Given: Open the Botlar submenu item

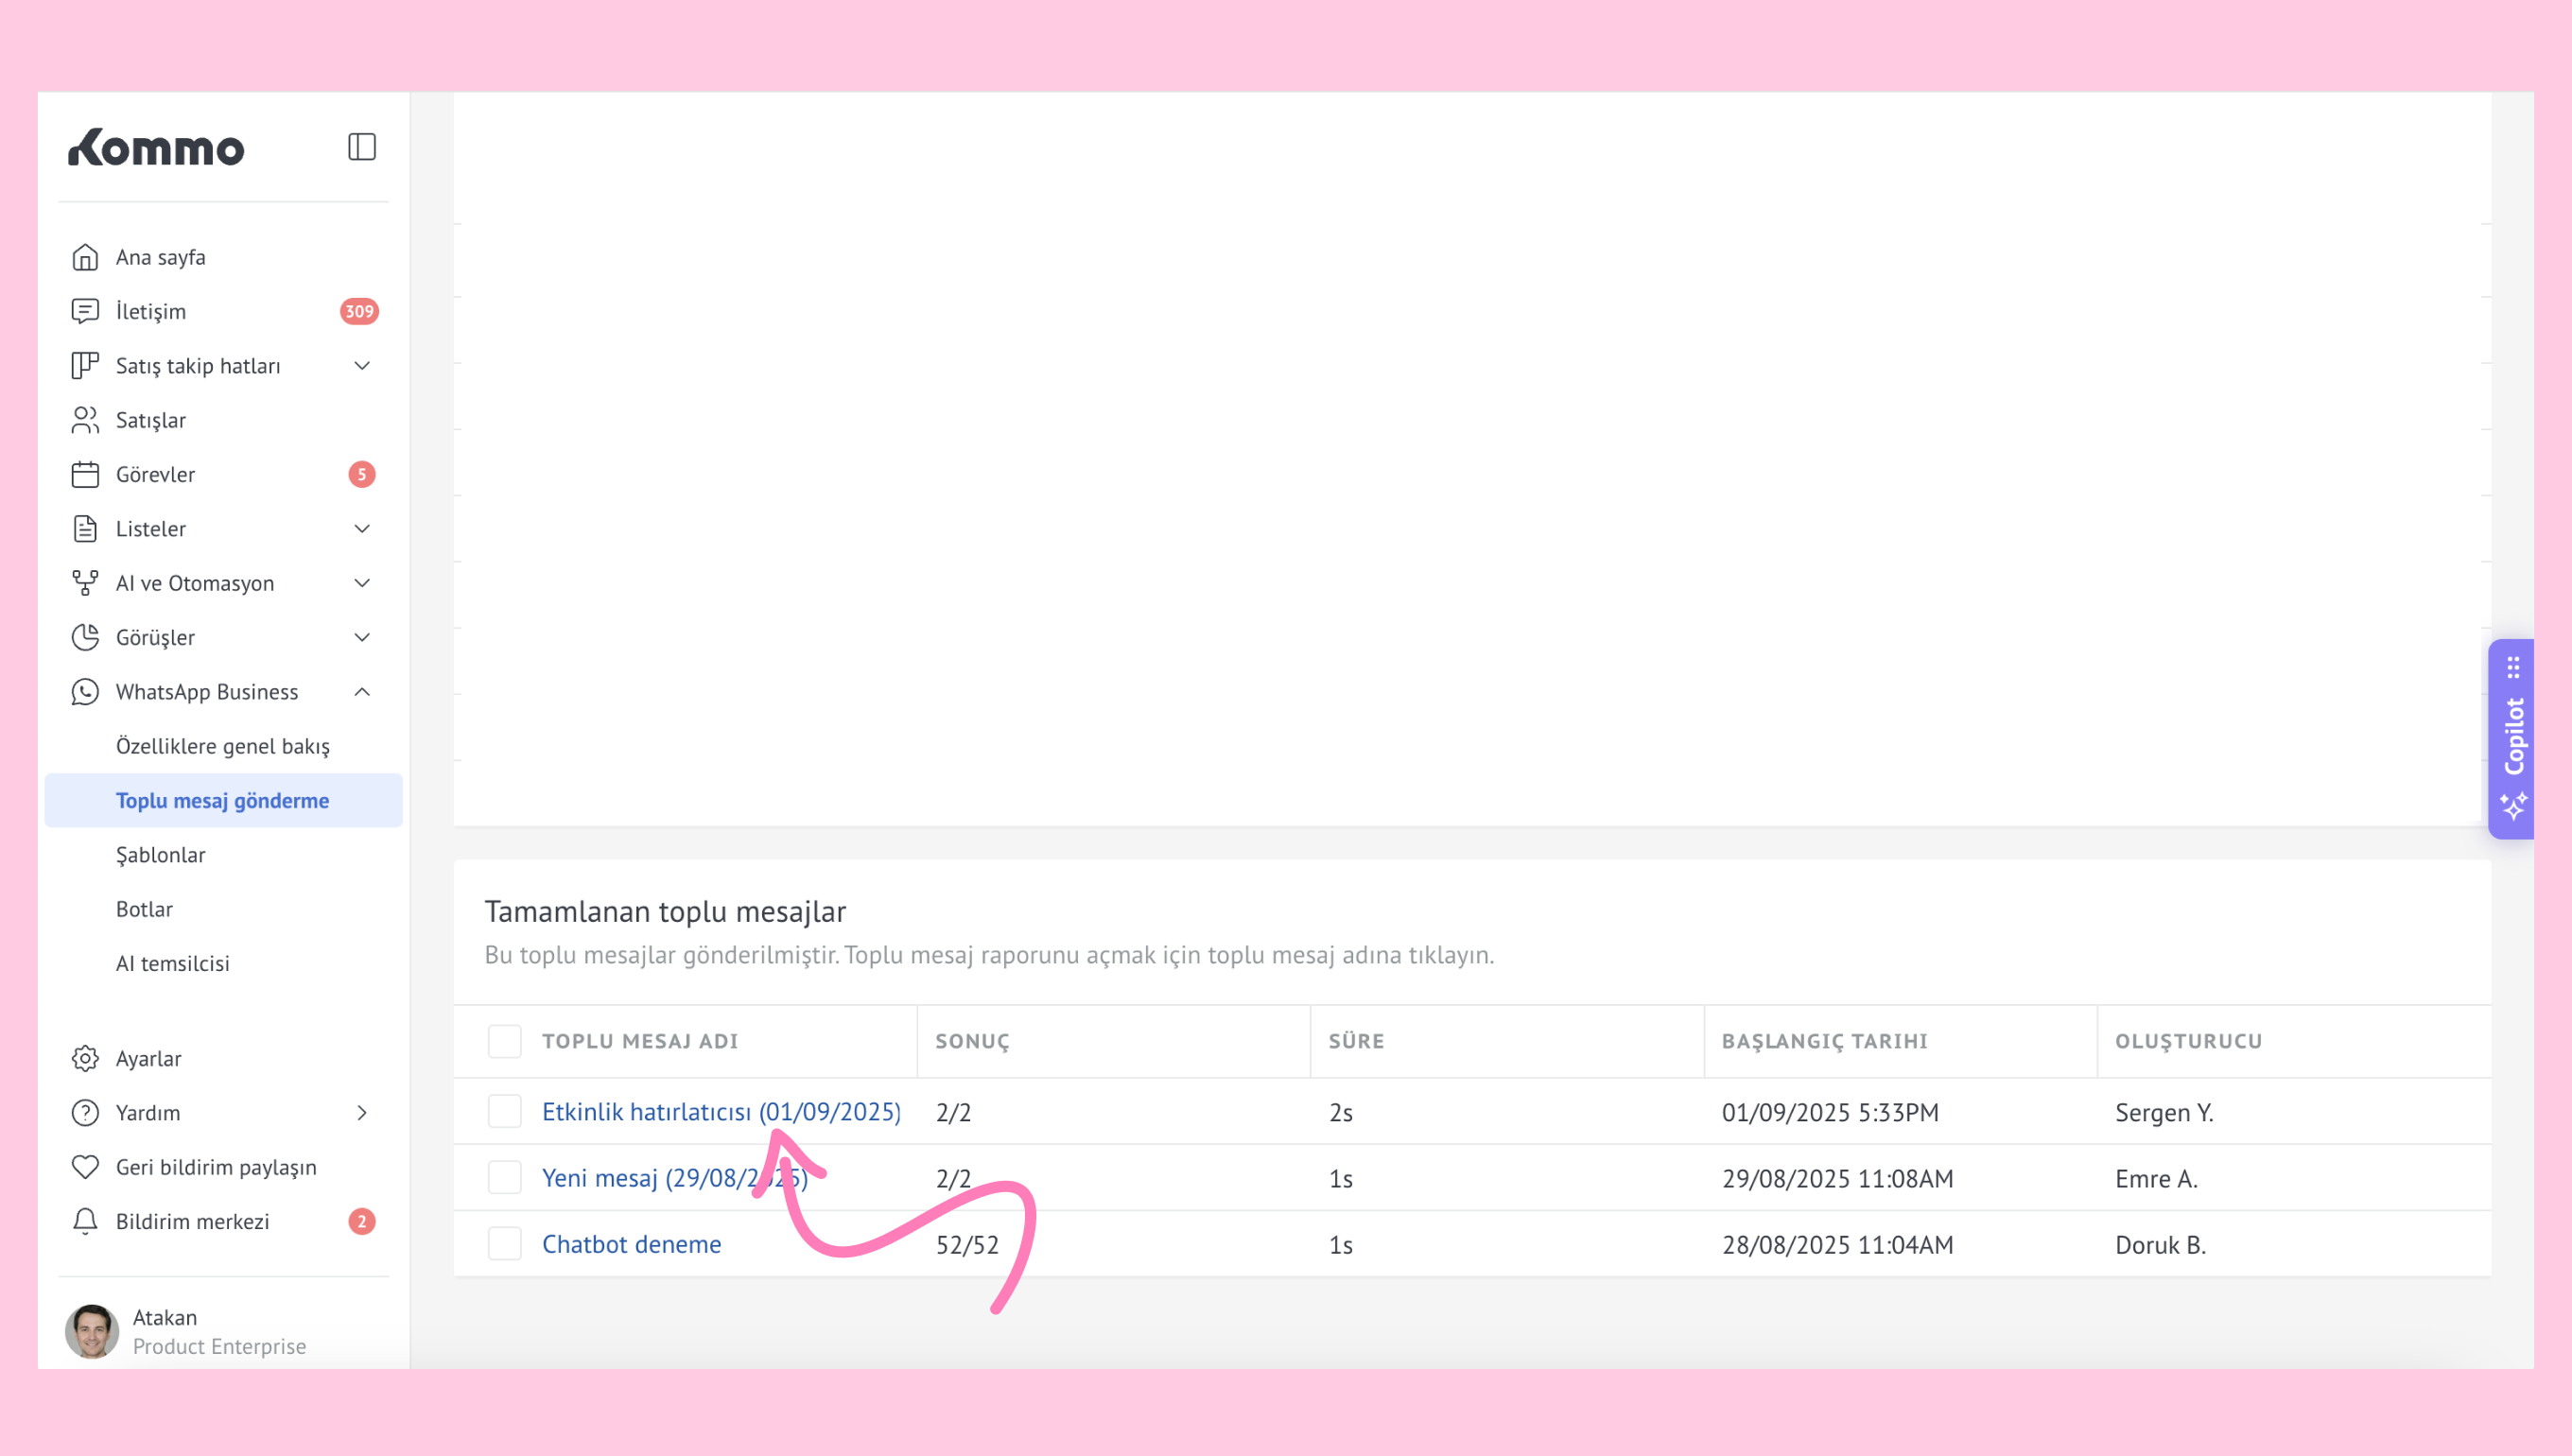Looking at the screenshot, I should pyautogui.click(x=144, y=909).
